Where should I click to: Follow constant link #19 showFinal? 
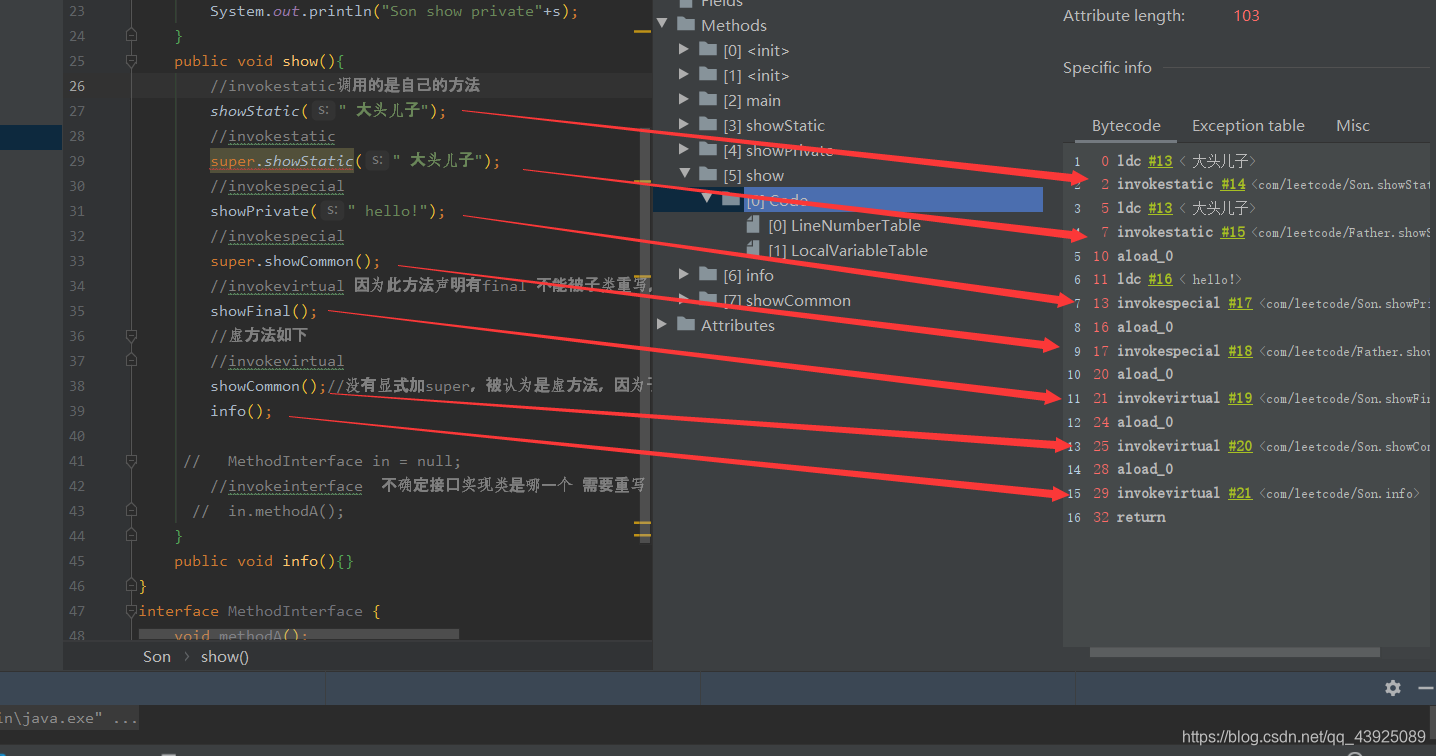(1239, 398)
